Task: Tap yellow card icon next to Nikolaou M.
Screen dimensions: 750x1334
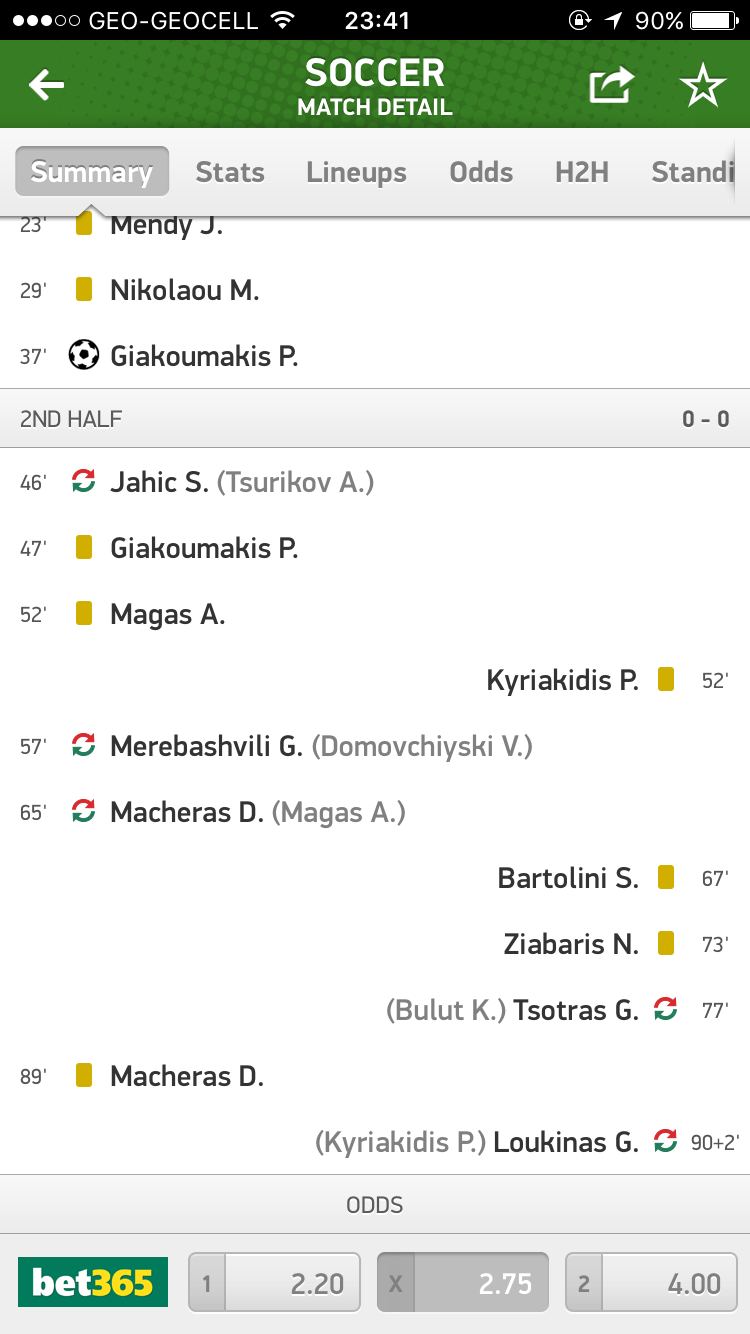Action: pos(84,290)
